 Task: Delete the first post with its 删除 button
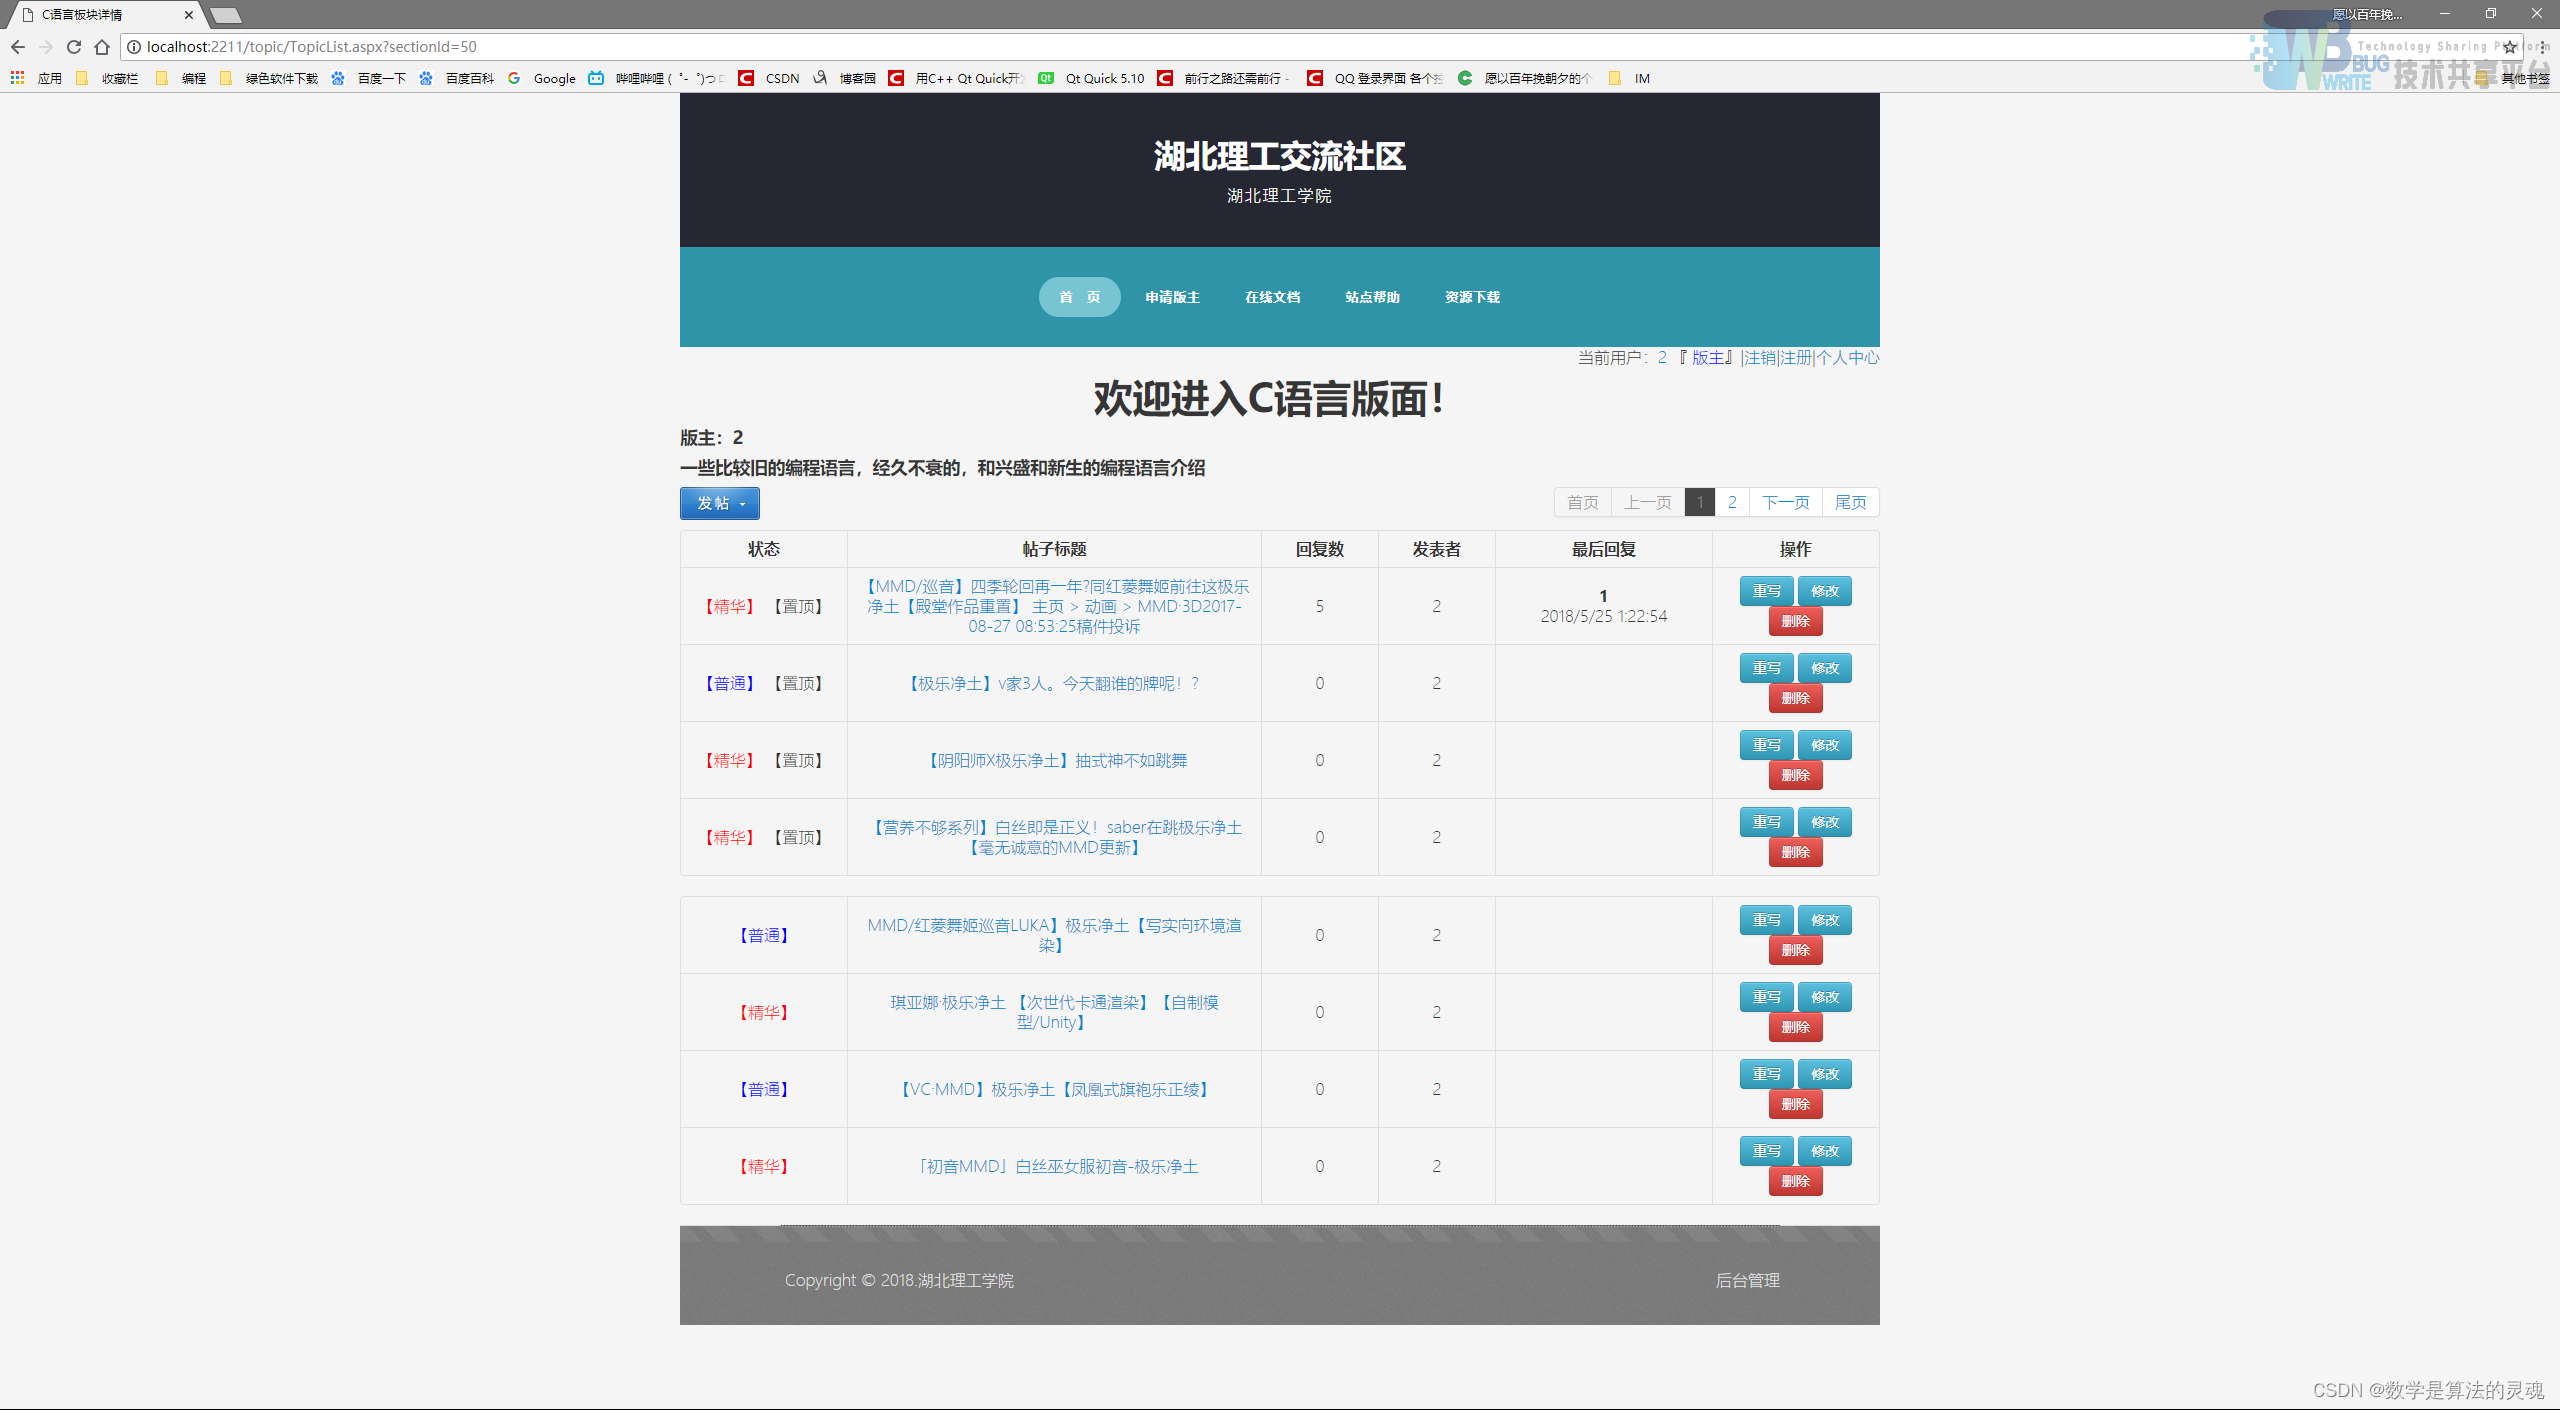click(x=1795, y=621)
